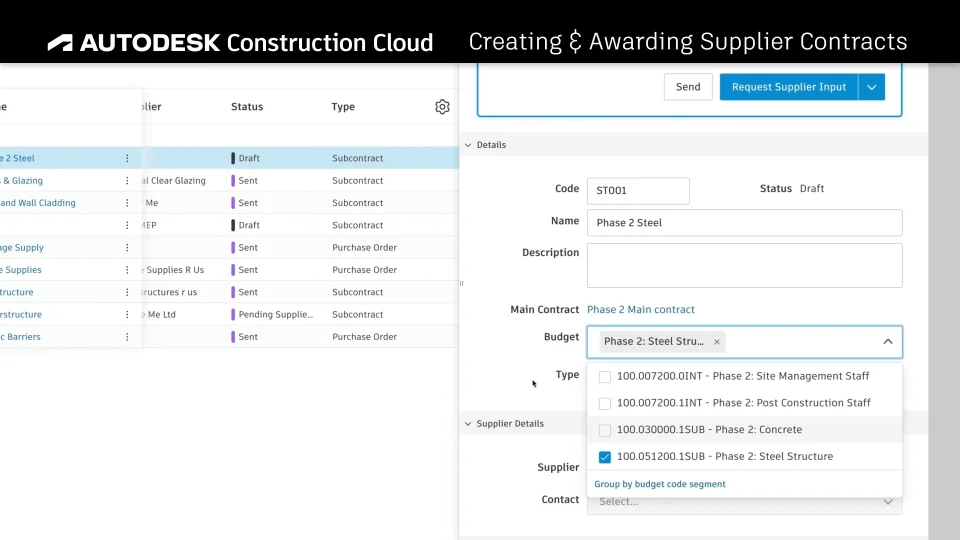
Task: Uncheck 100.051200.1SUB Phase 2: Steel Structure budget
Action: (x=605, y=457)
